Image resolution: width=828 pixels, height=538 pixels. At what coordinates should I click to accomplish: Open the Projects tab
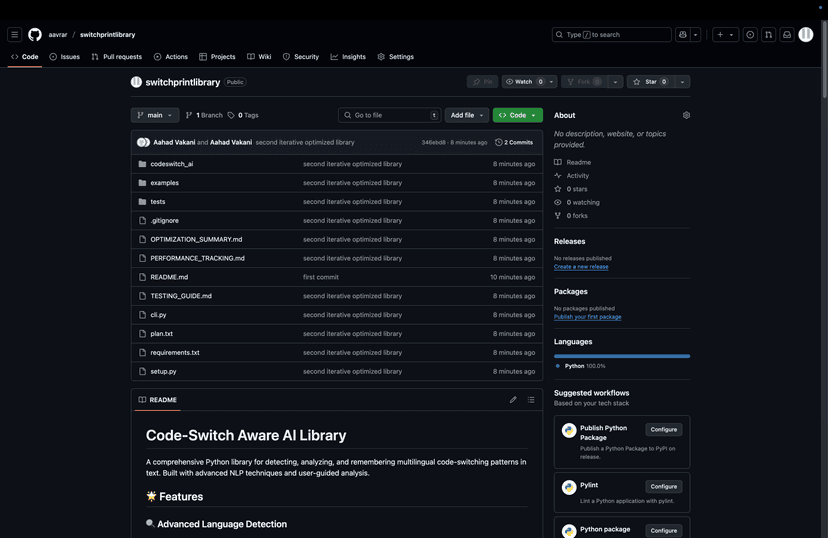coord(217,56)
